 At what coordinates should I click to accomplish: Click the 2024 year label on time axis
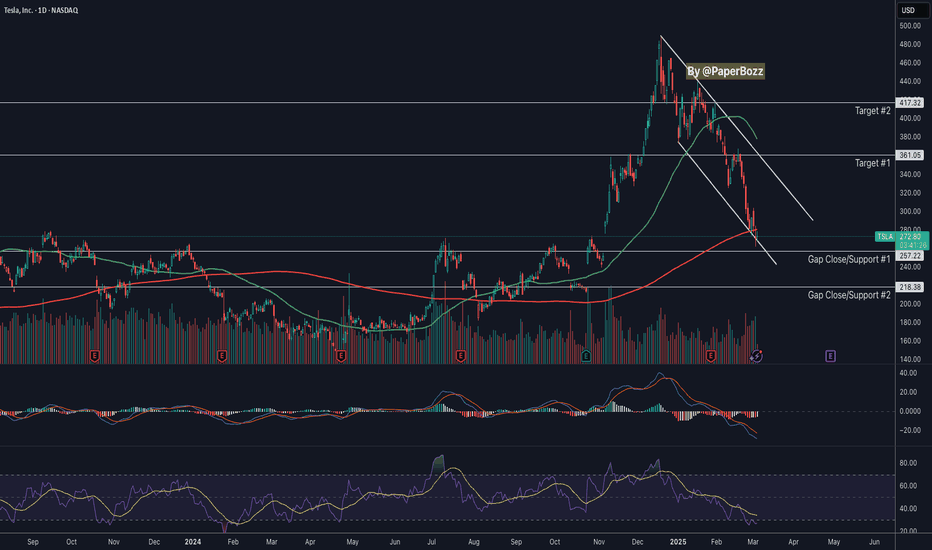[193, 542]
